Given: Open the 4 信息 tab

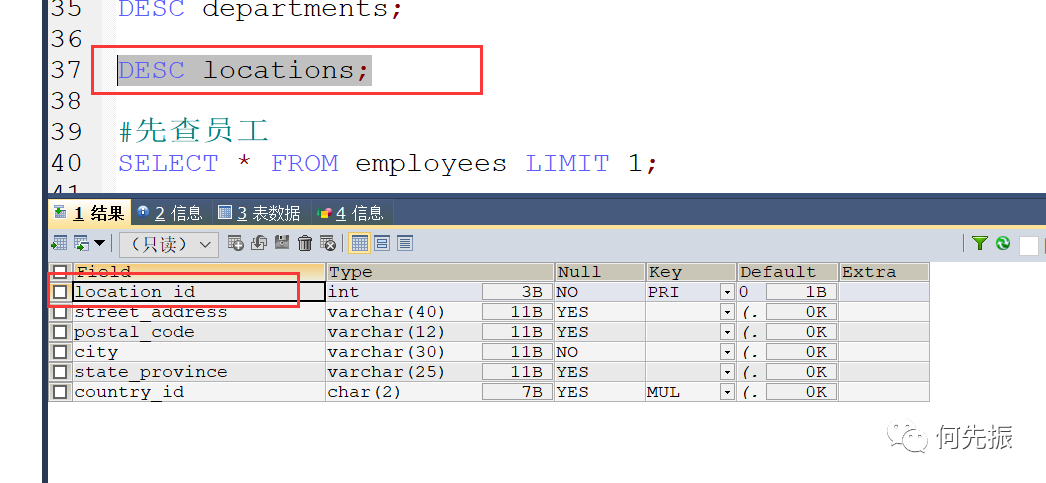Looking at the screenshot, I should 351,213.
